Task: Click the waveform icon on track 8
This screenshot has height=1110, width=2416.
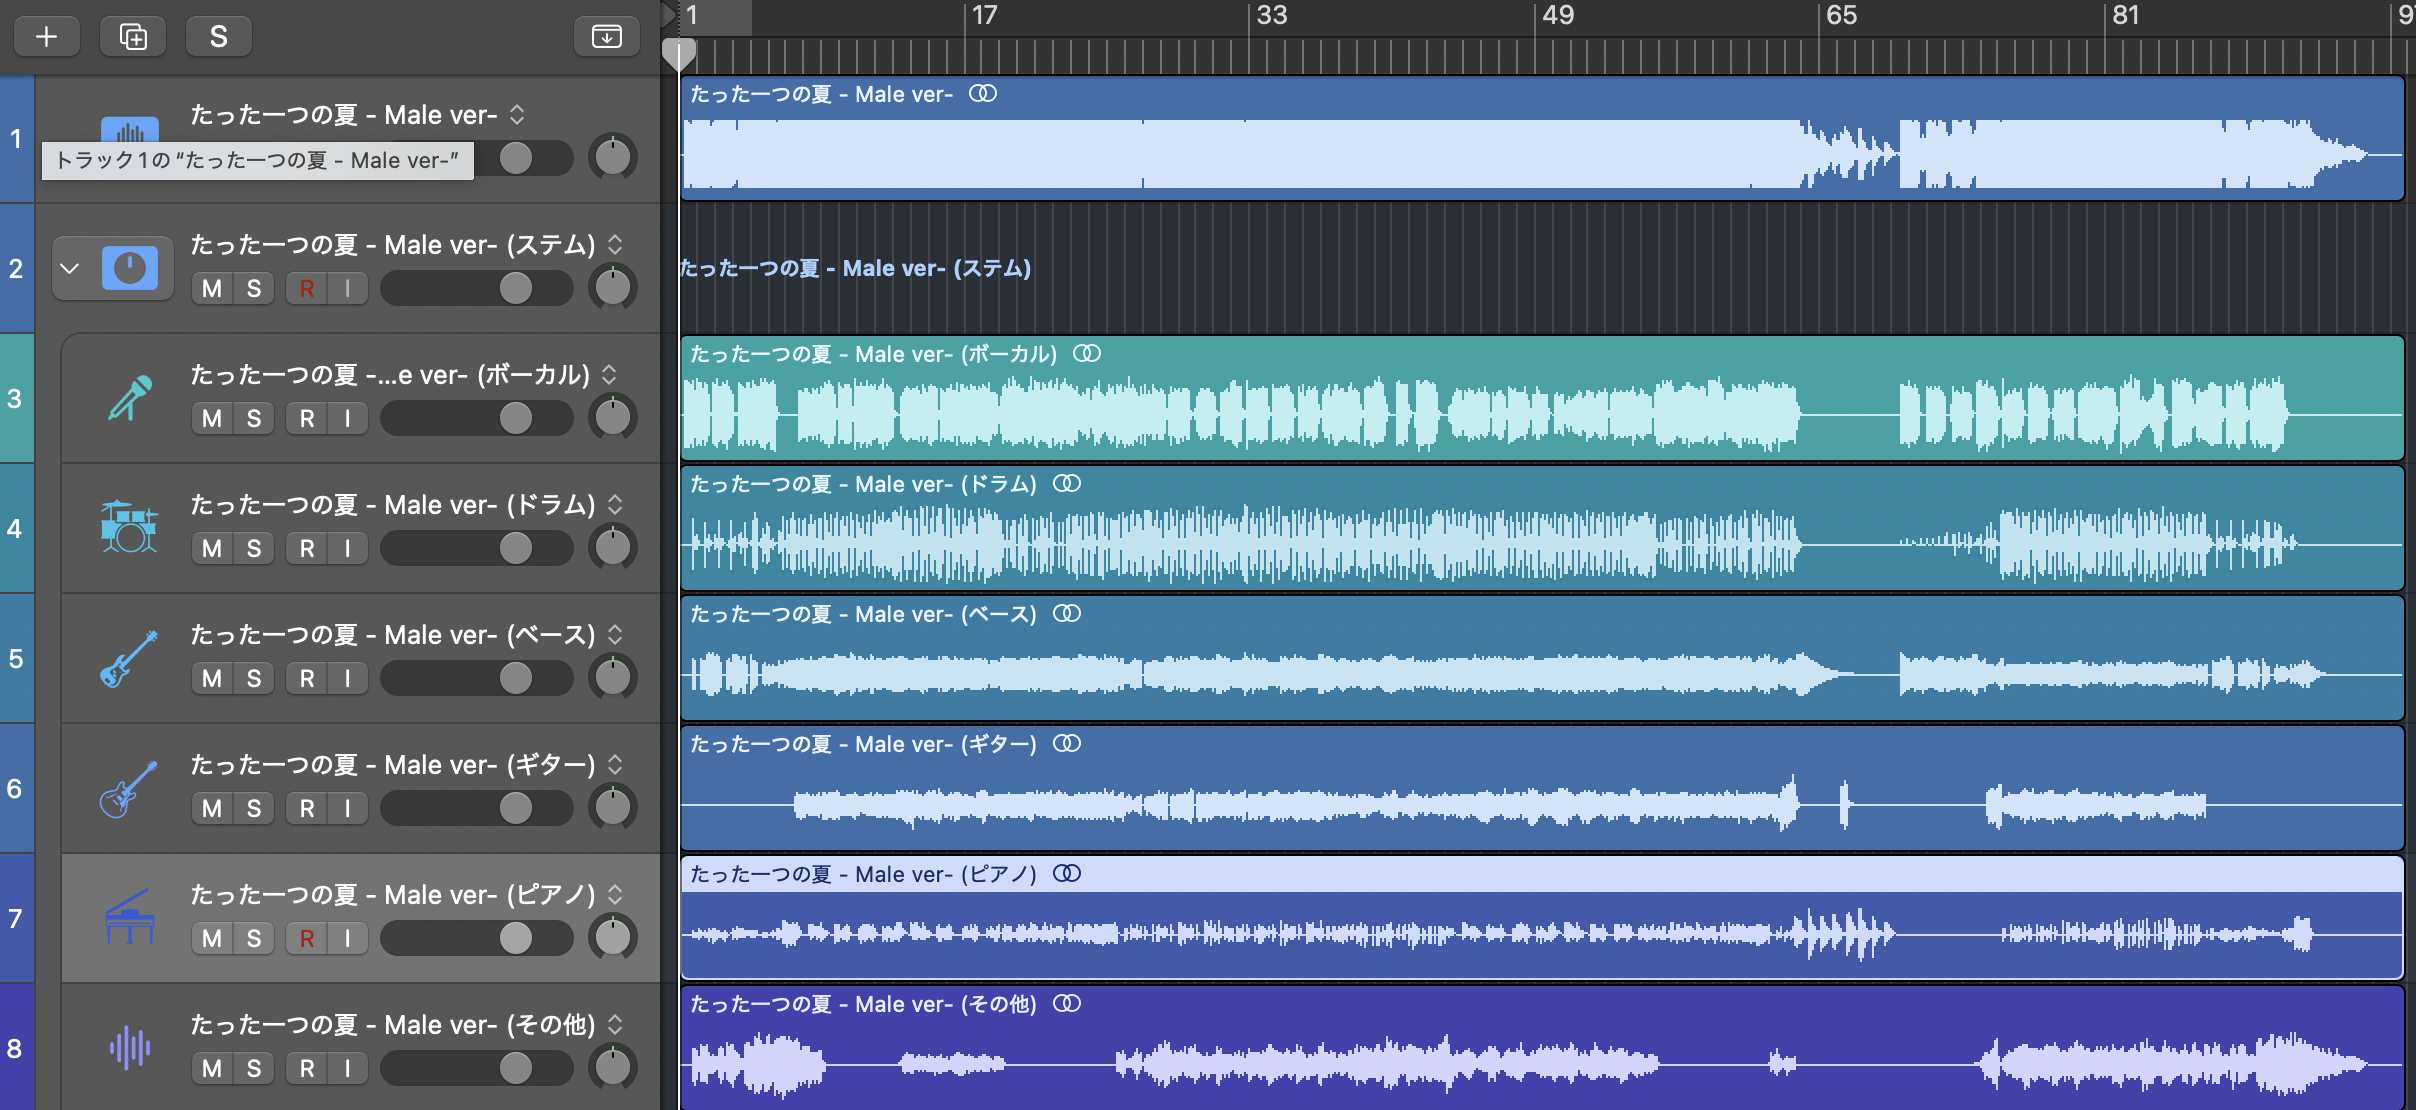Action: pos(129,1047)
